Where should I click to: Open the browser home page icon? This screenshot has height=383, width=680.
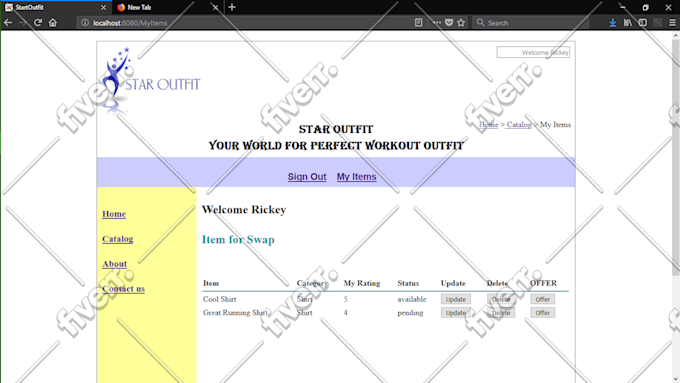52,23
